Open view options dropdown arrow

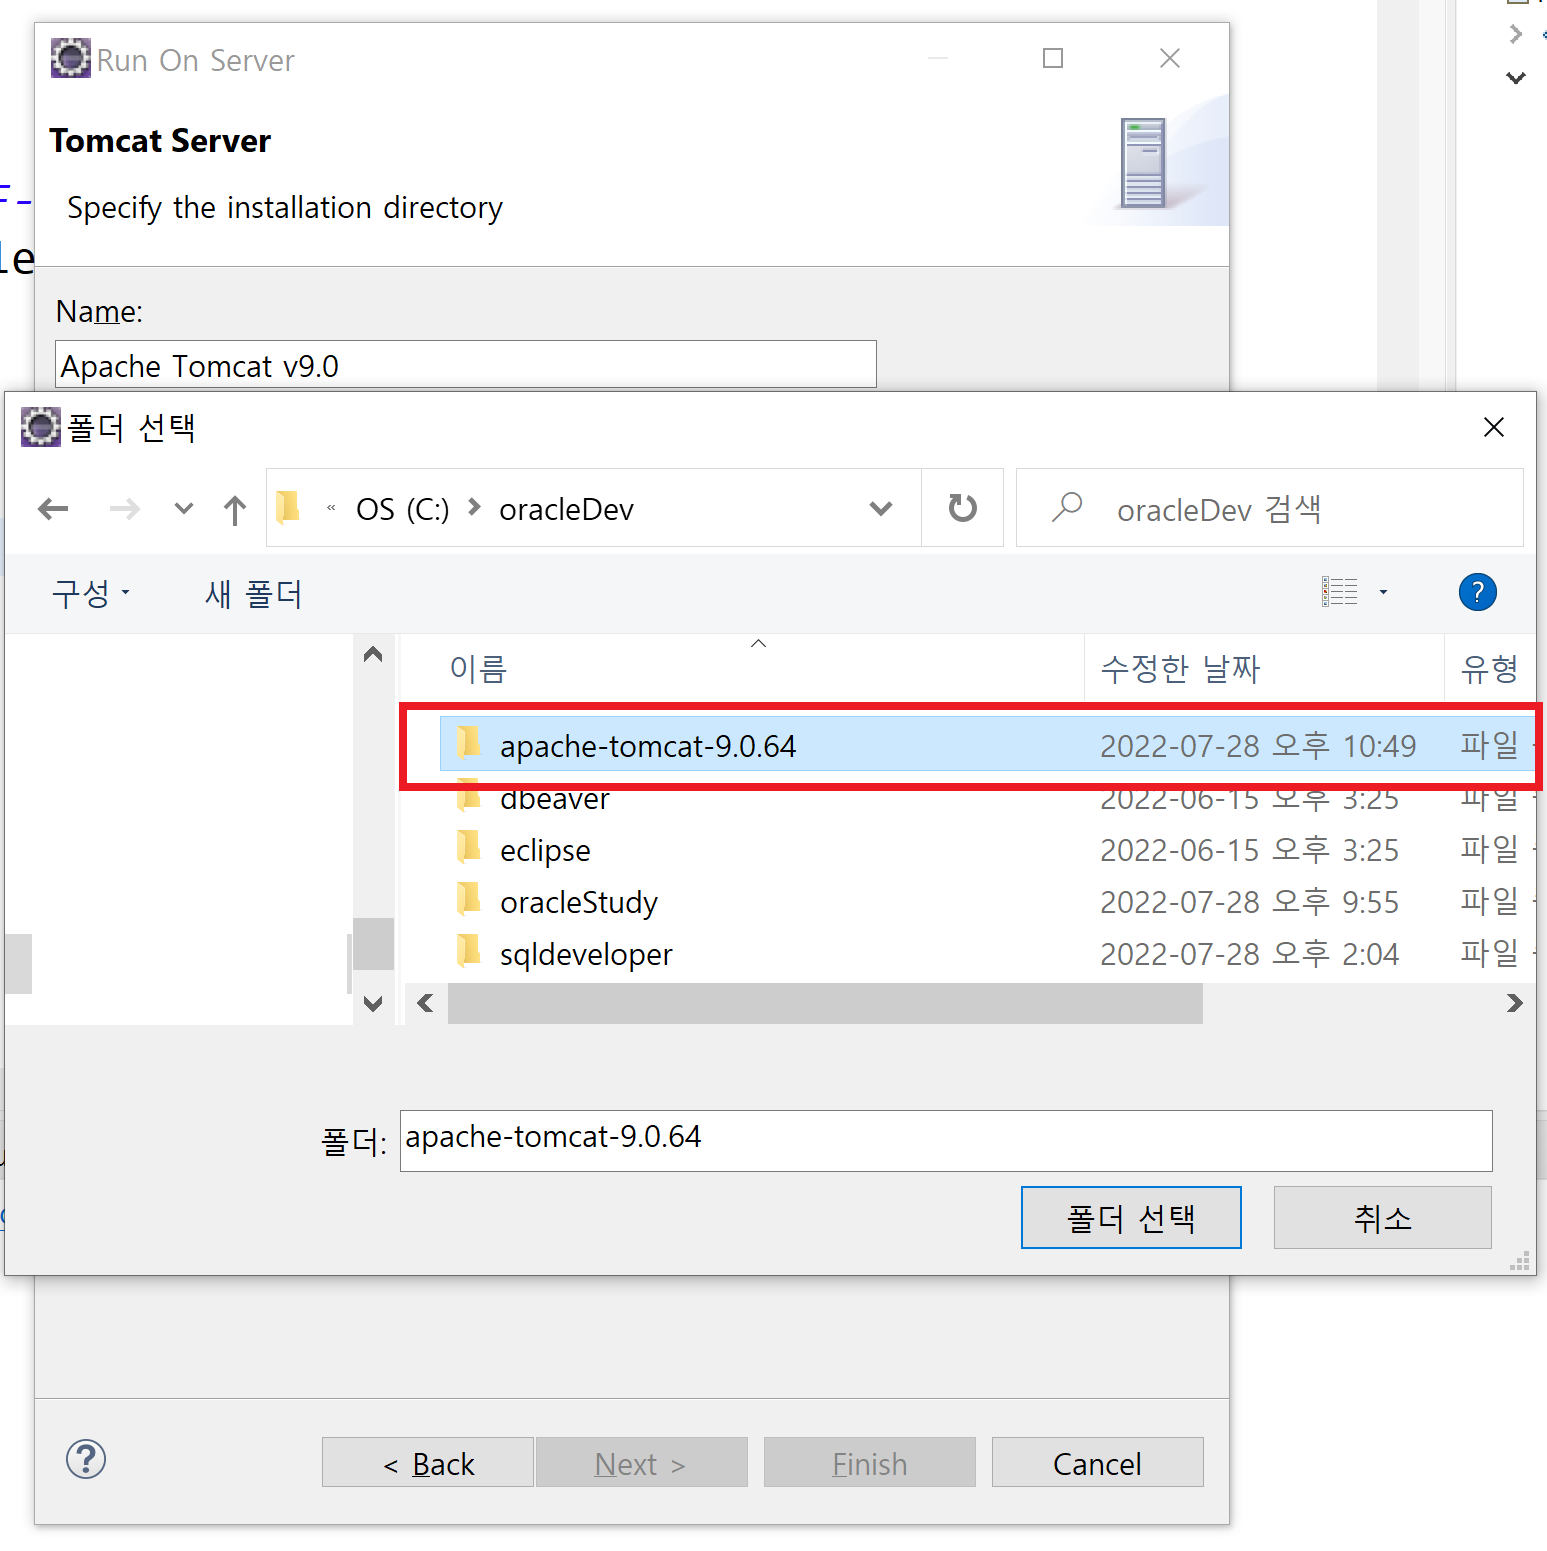pyautogui.click(x=1384, y=592)
